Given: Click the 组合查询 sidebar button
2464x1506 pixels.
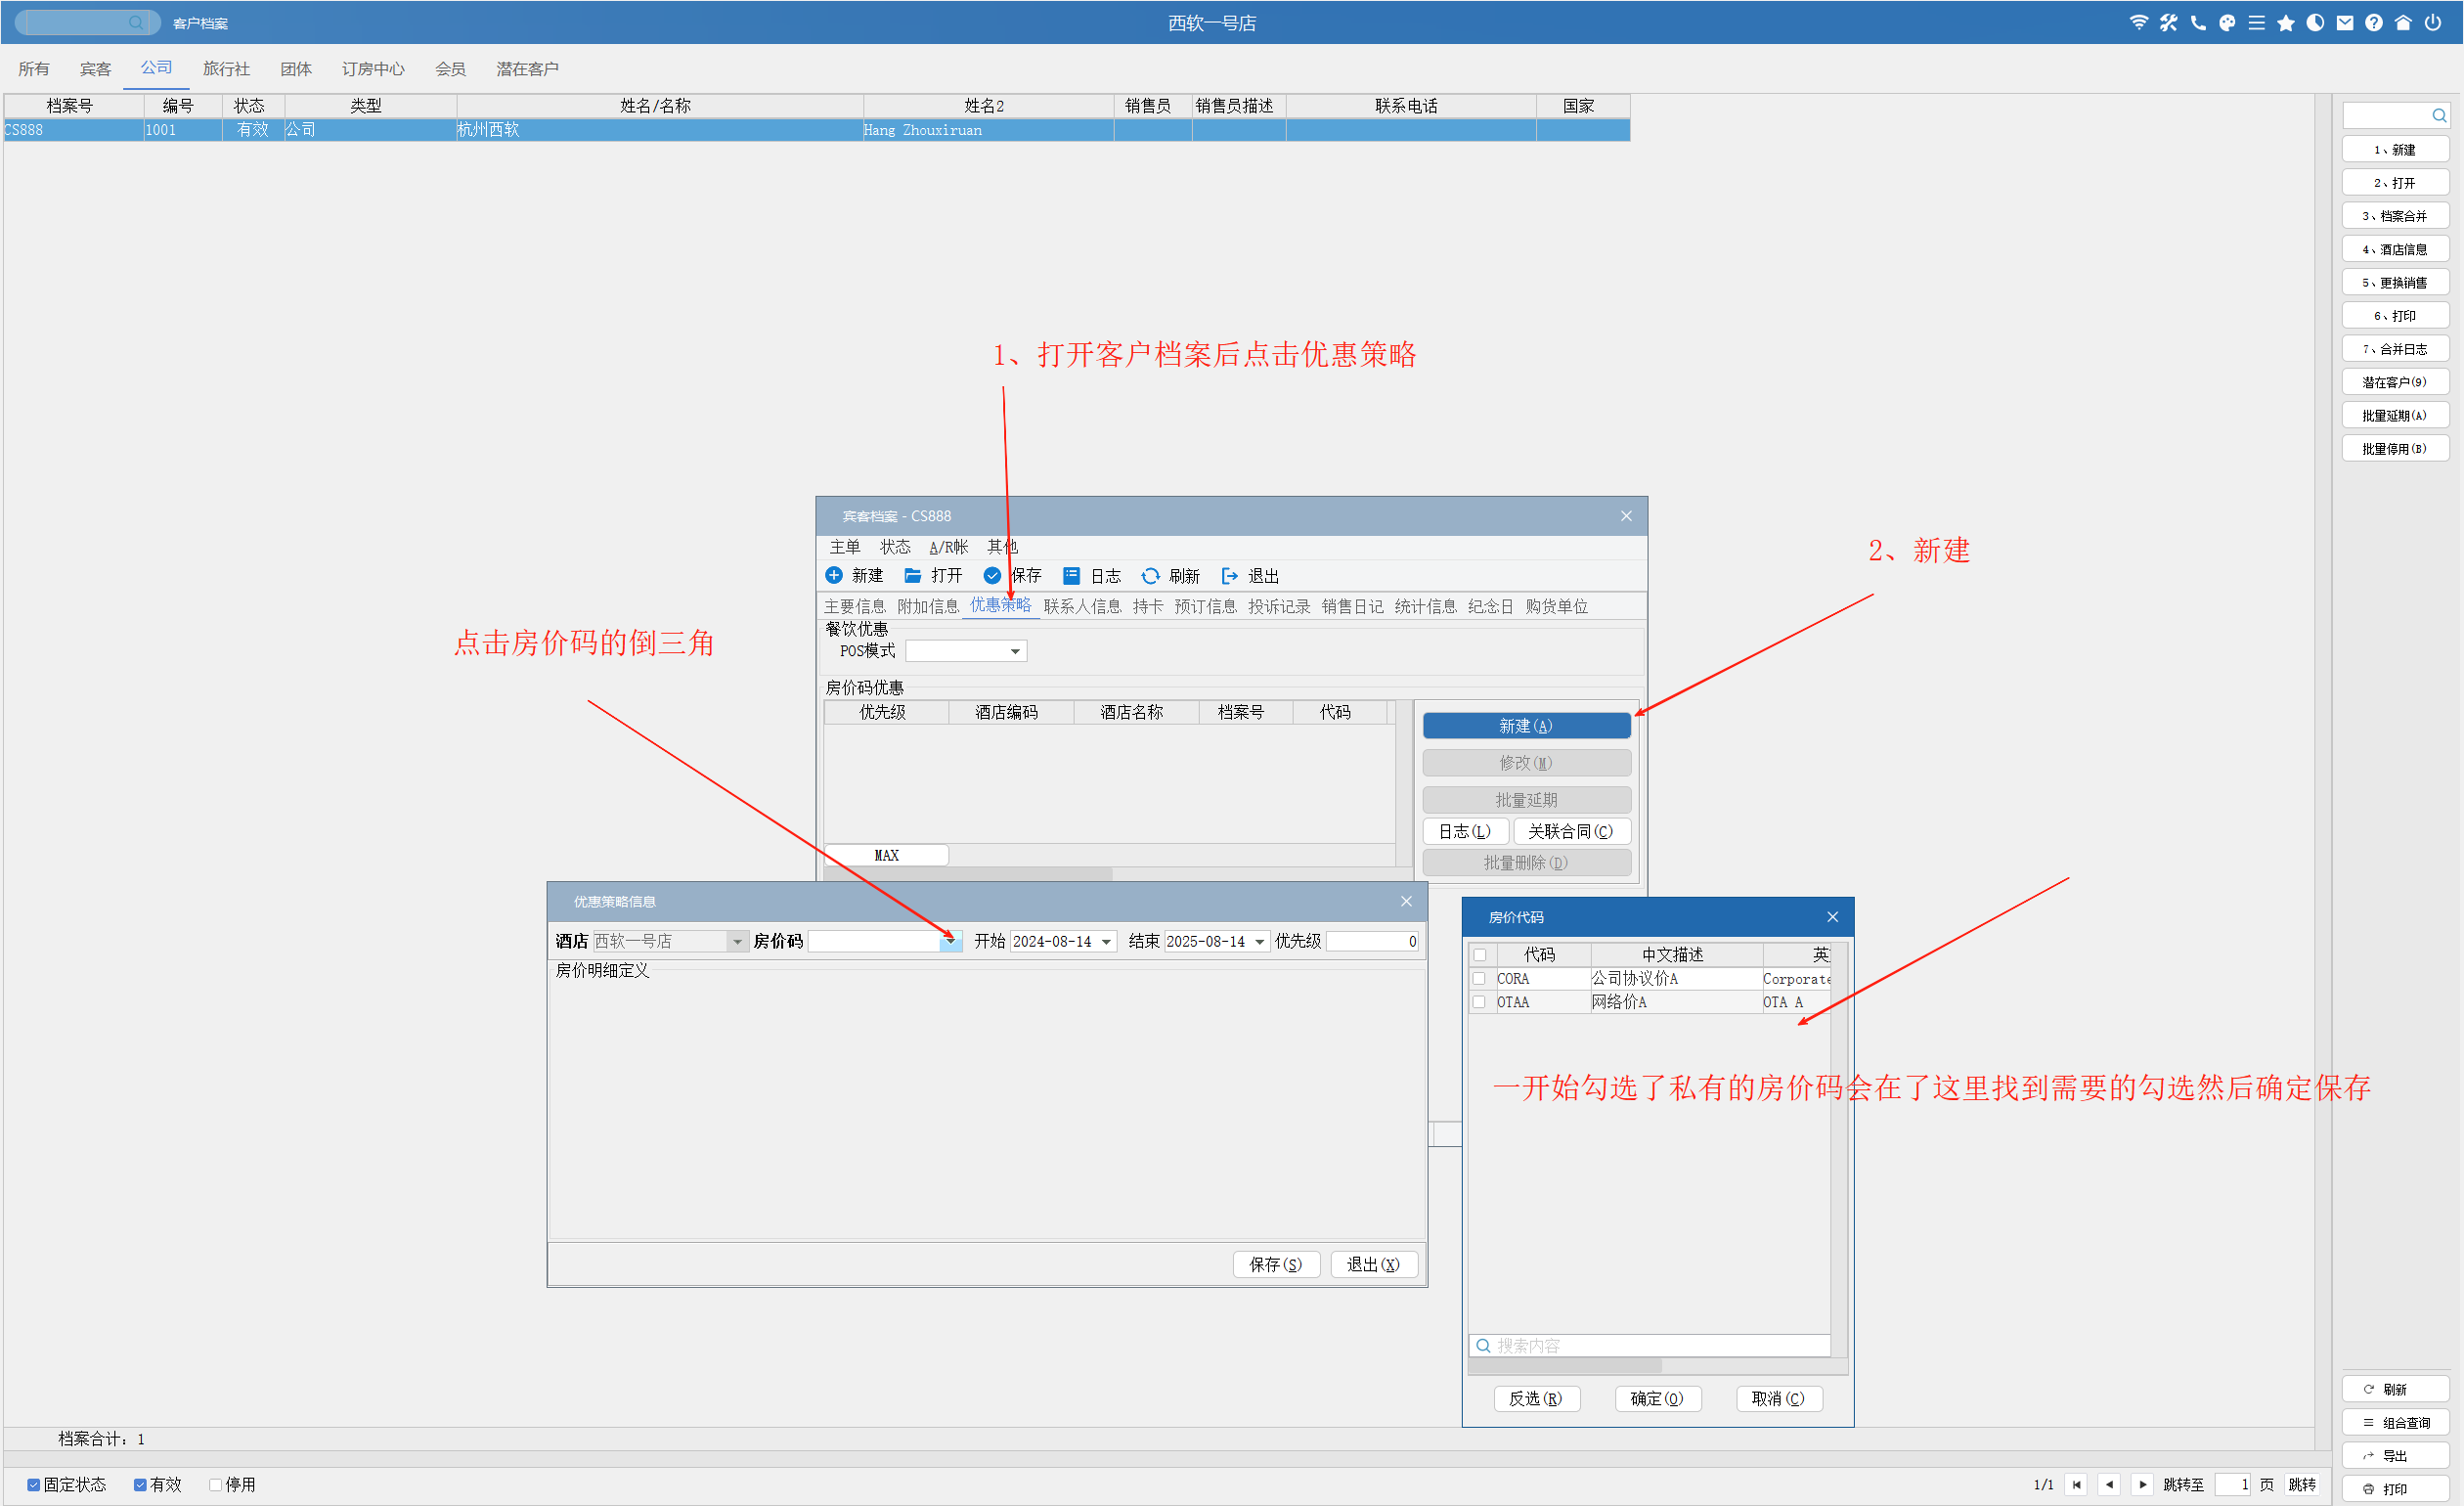Looking at the screenshot, I should point(2394,1422).
